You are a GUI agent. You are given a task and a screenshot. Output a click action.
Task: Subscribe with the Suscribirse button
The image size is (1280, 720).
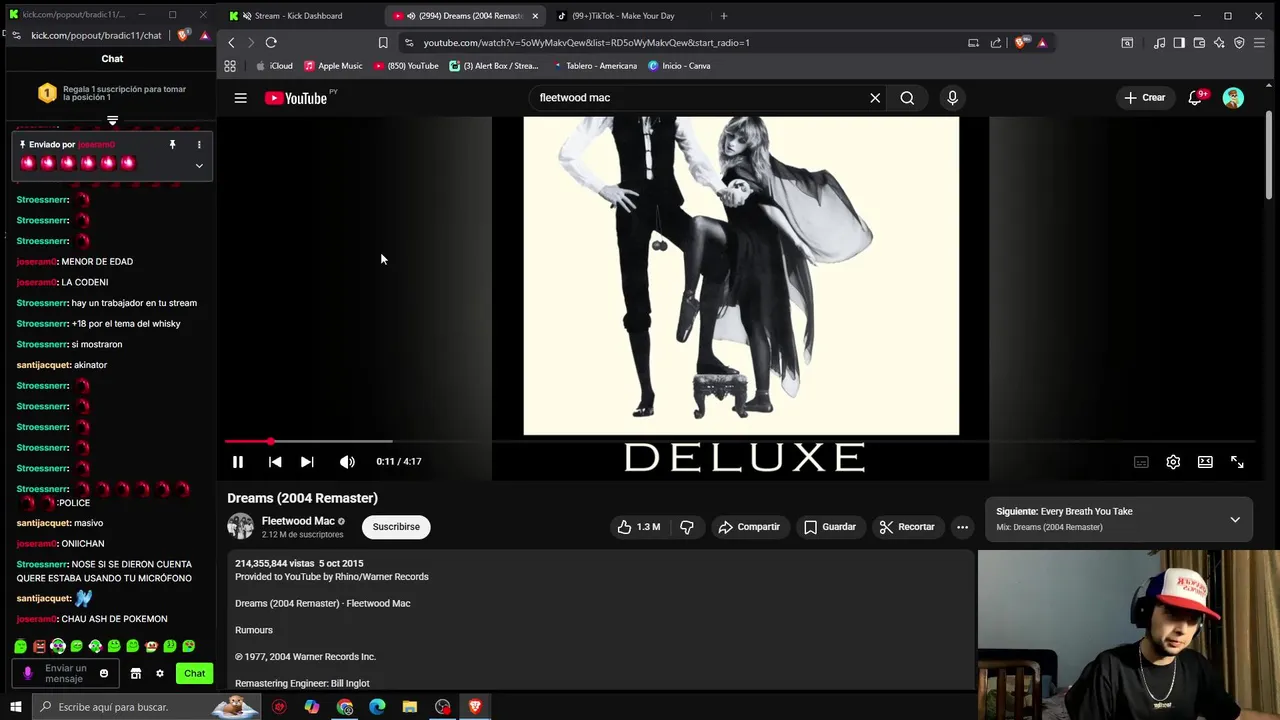pos(396,527)
